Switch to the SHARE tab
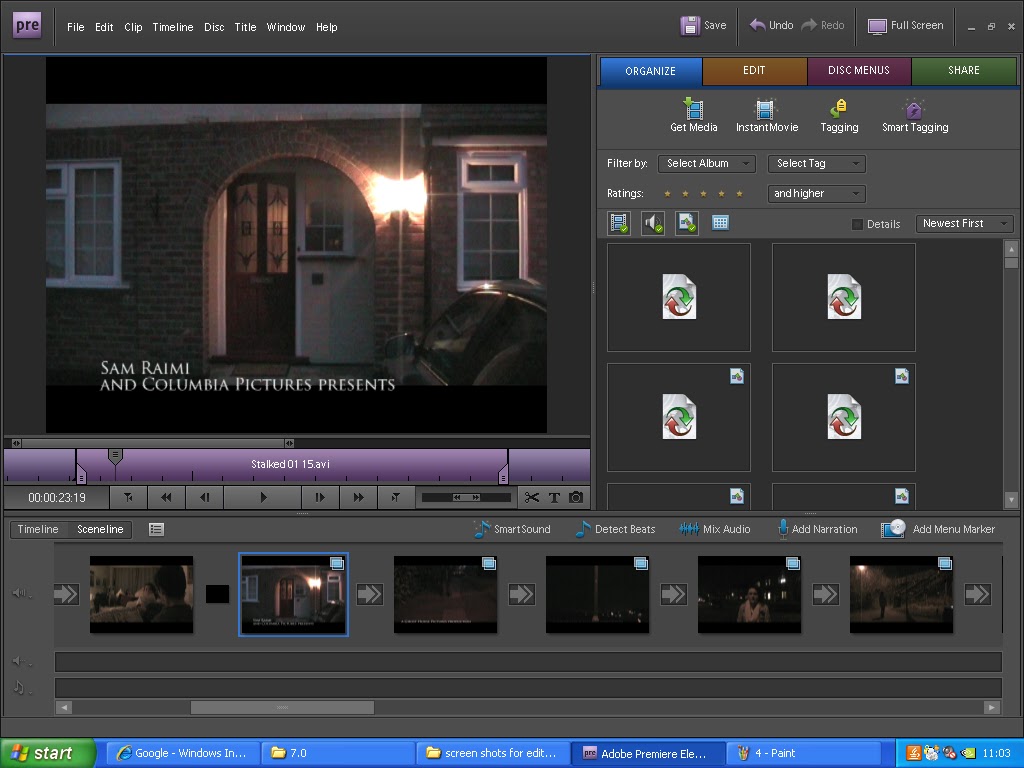The image size is (1024, 768). pyautogui.click(x=964, y=71)
